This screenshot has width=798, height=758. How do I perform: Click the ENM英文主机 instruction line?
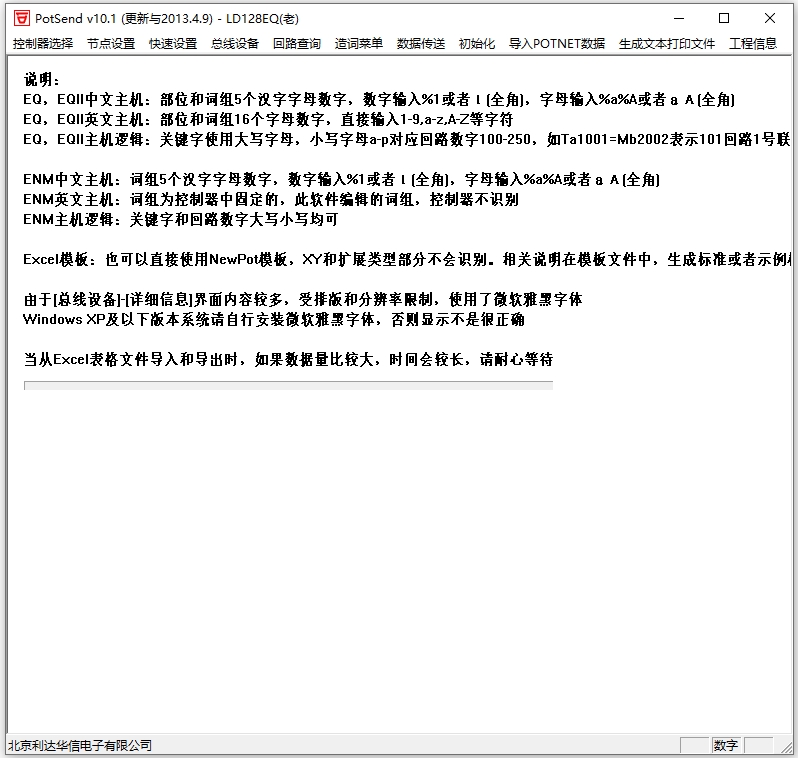click(271, 200)
